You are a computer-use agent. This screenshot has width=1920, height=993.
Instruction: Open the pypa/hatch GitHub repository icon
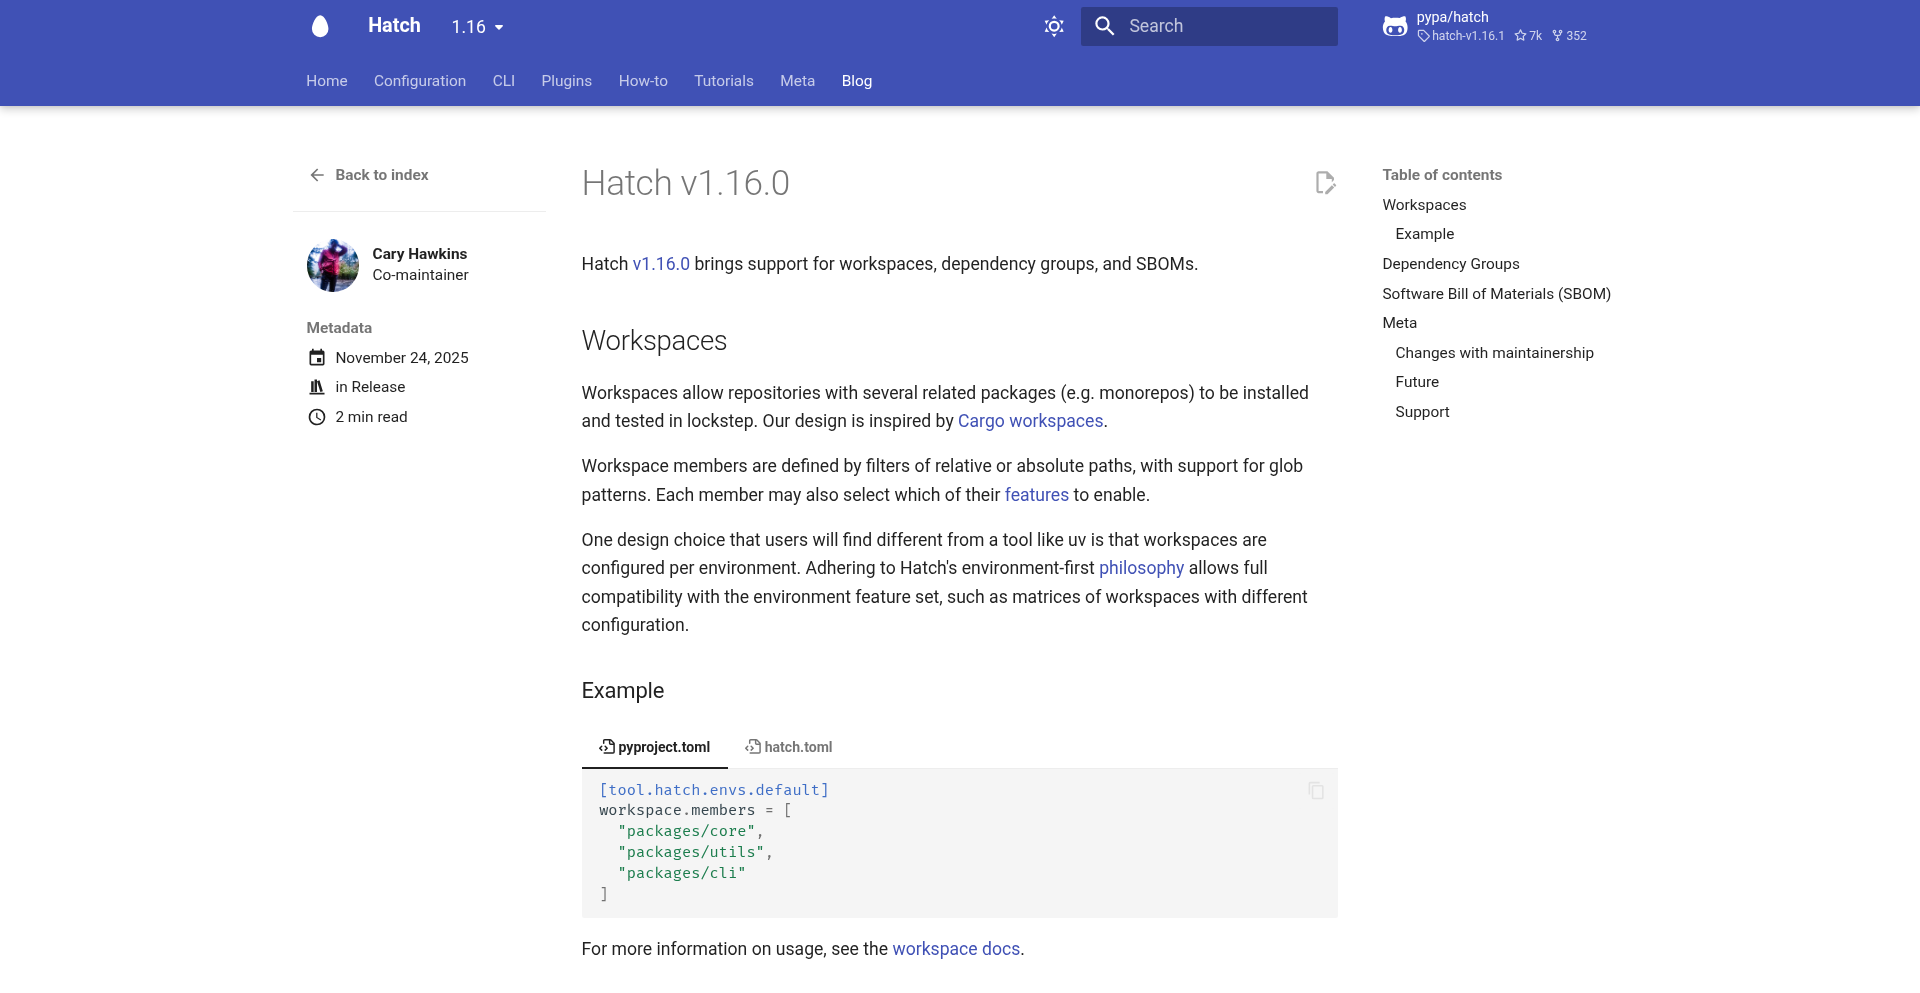coord(1395,26)
